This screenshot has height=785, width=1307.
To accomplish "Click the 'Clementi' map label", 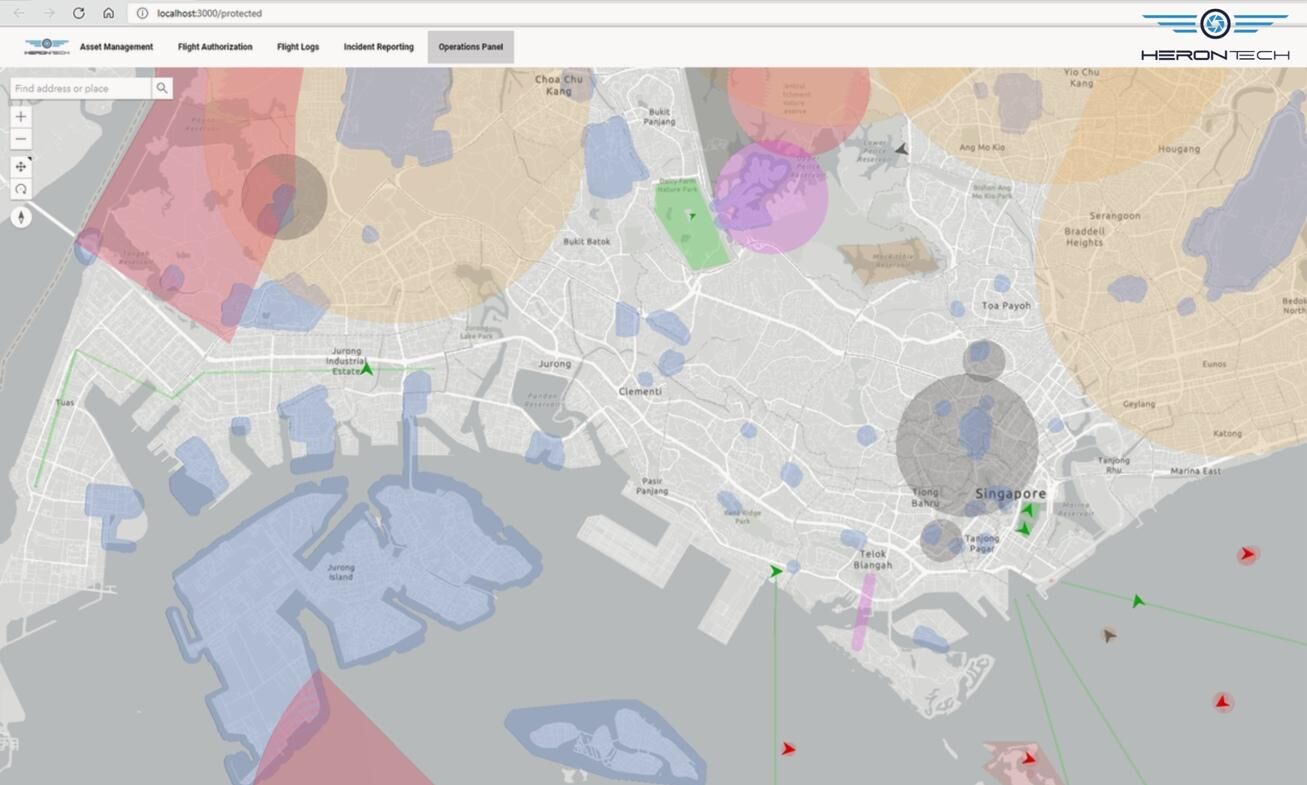I will click(x=640, y=391).
